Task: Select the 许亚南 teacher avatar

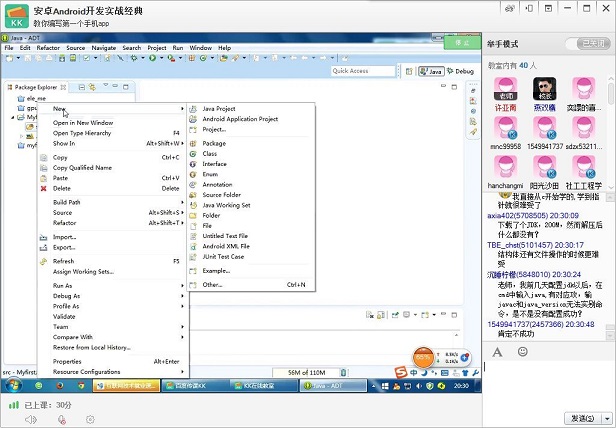Action: point(505,89)
